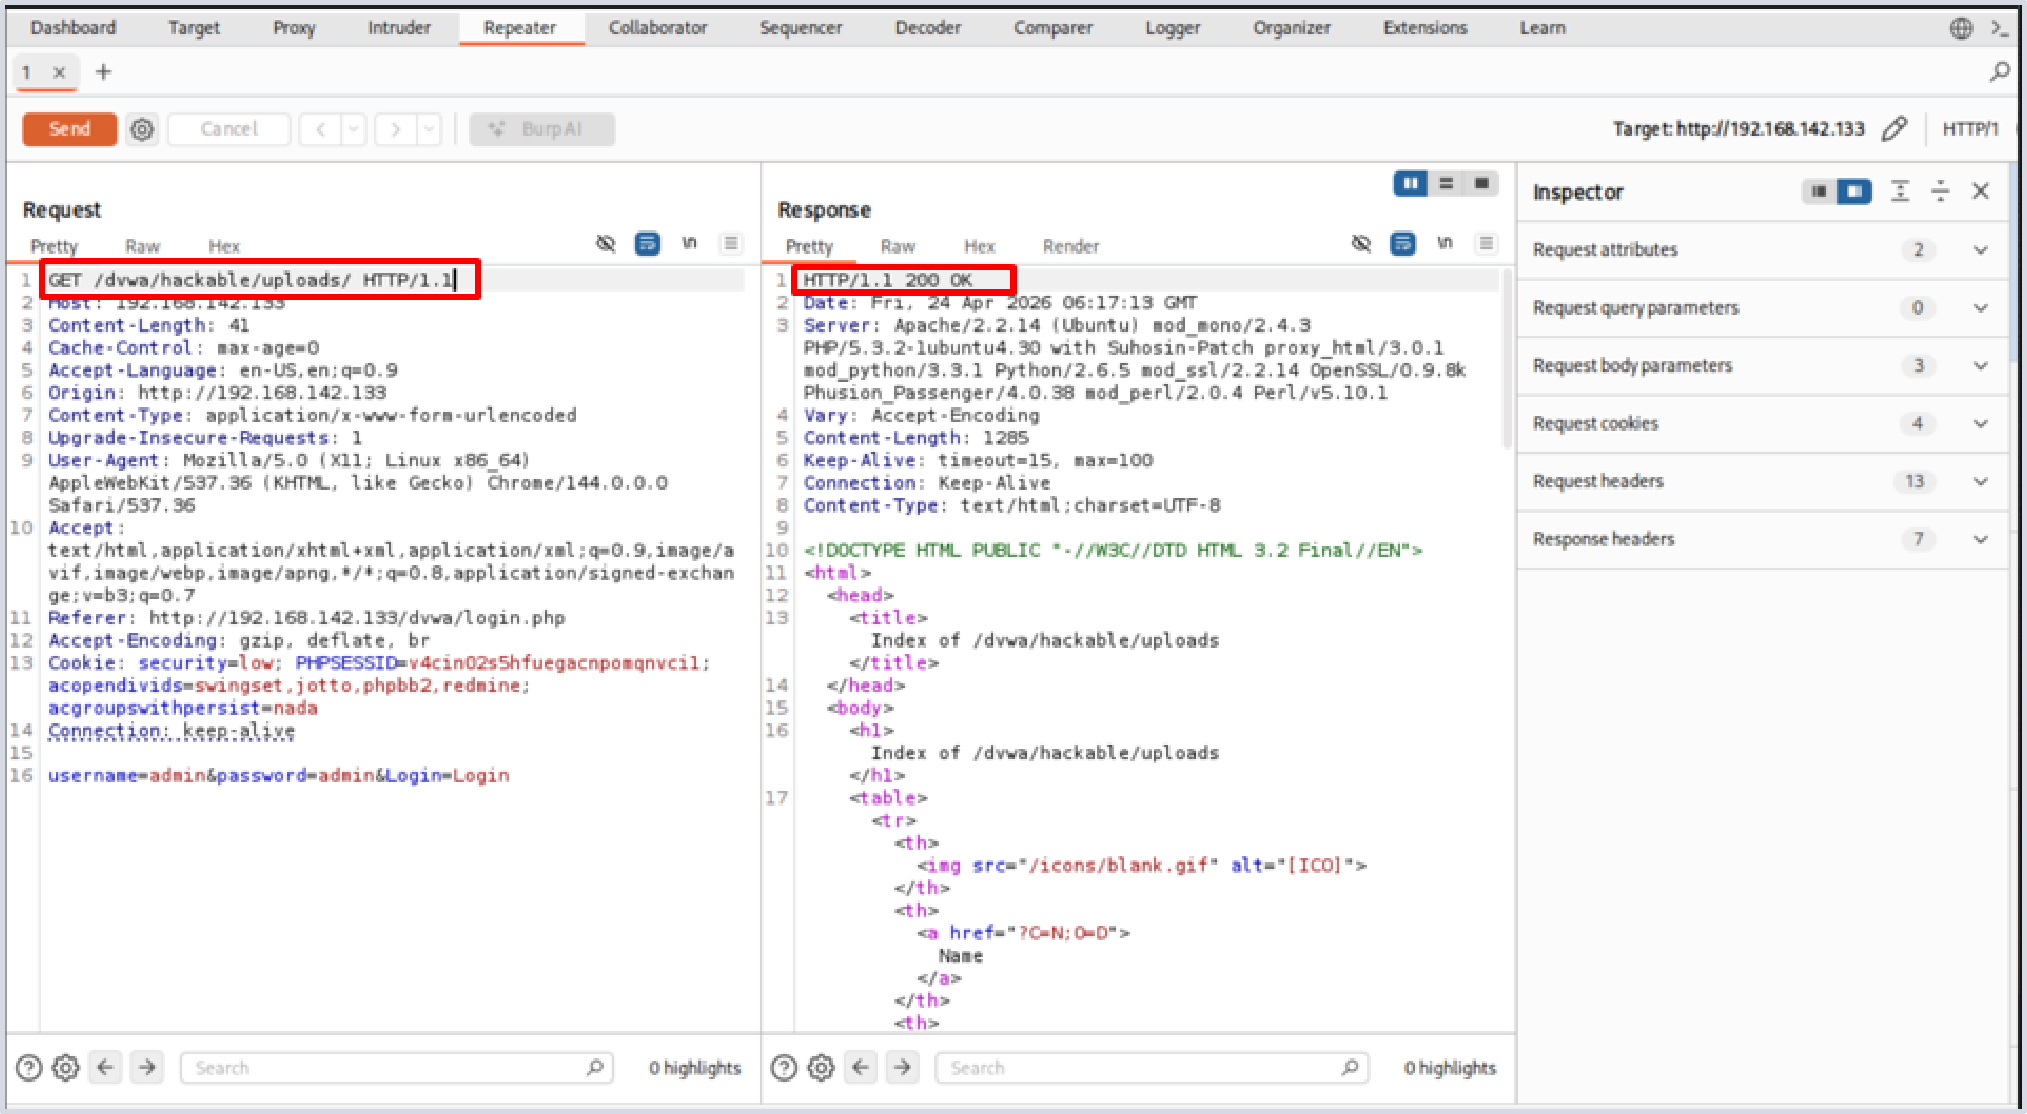This screenshot has height=1114, width=2027.
Task: Collapse all Inspector sections icon
Action: click(x=1940, y=191)
